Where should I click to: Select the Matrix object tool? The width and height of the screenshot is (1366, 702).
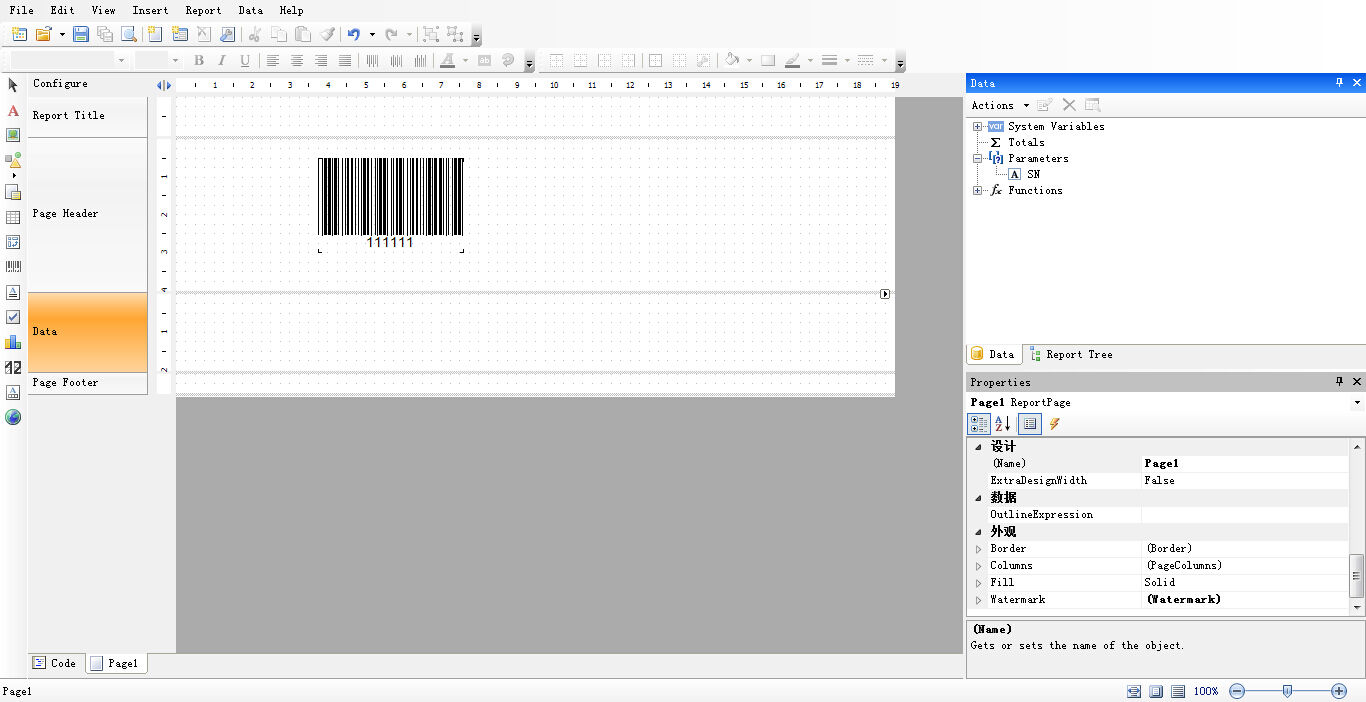tap(13, 242)
